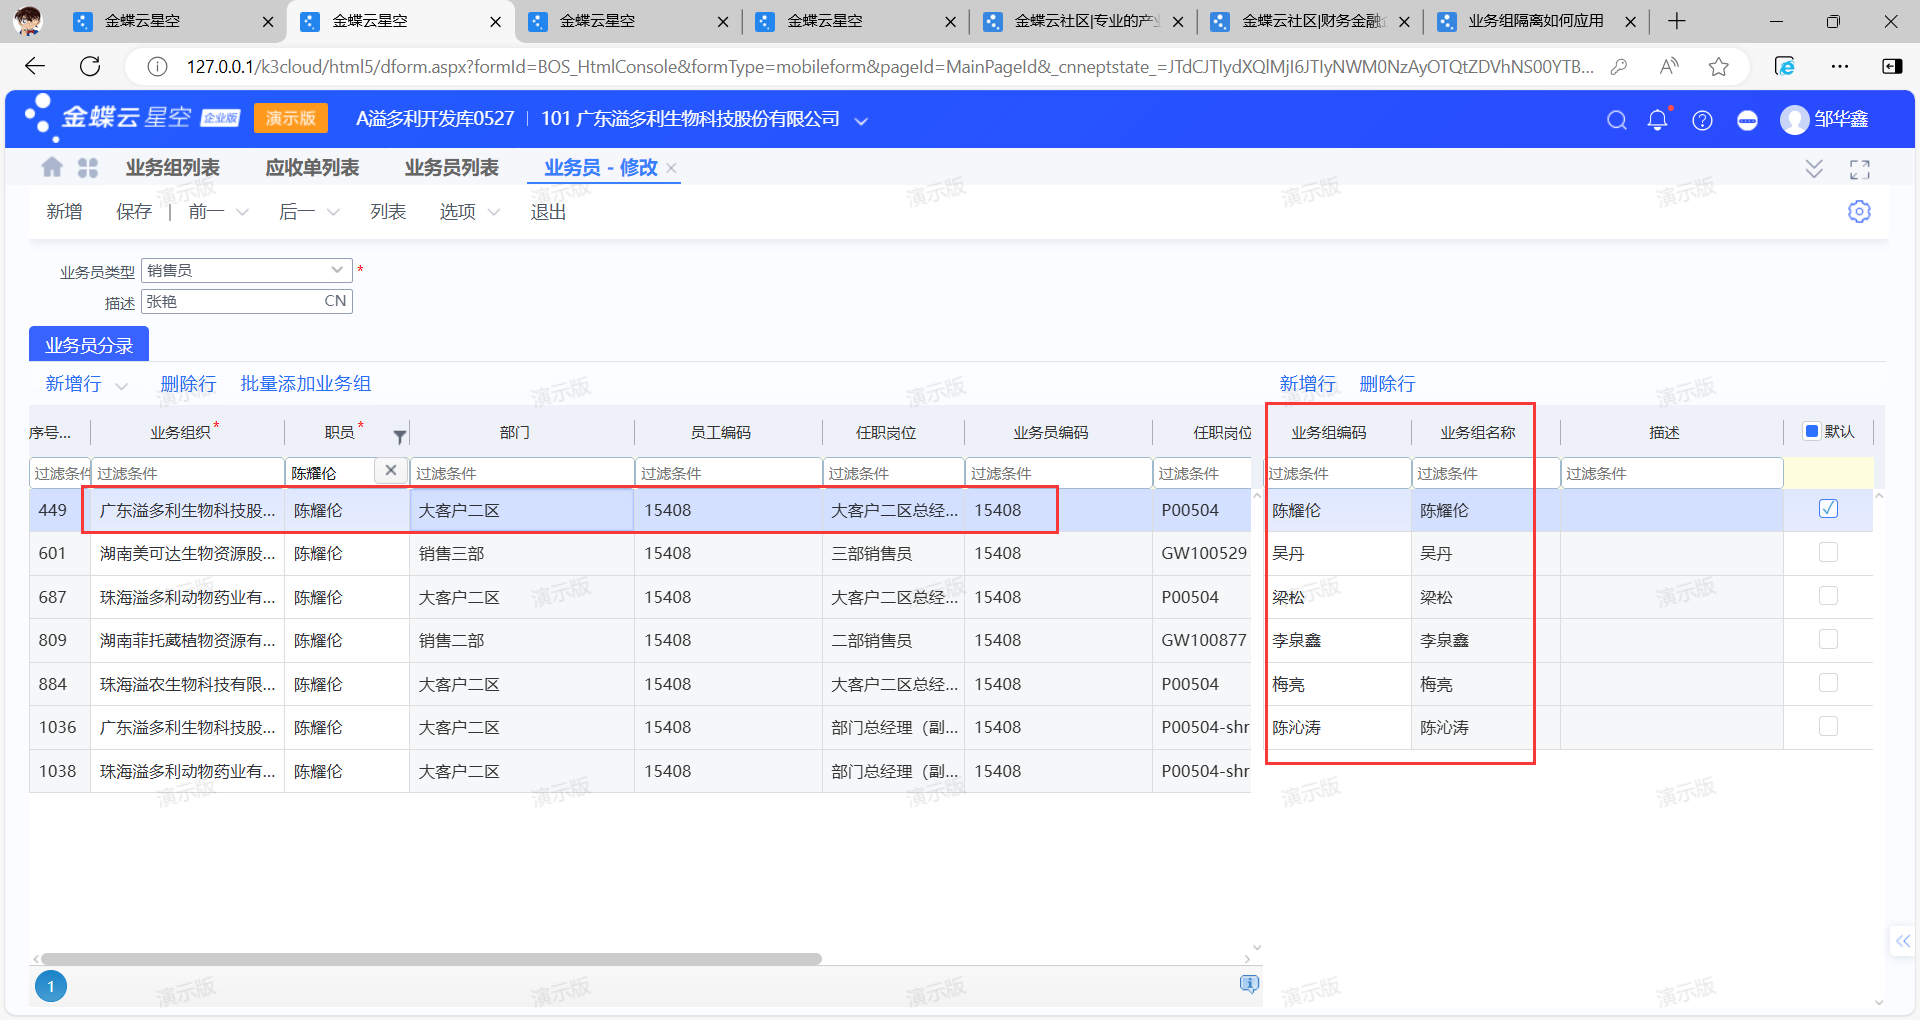
Task: Close the 业务员 - 修改 tab
Action: [x=671, y=168]
